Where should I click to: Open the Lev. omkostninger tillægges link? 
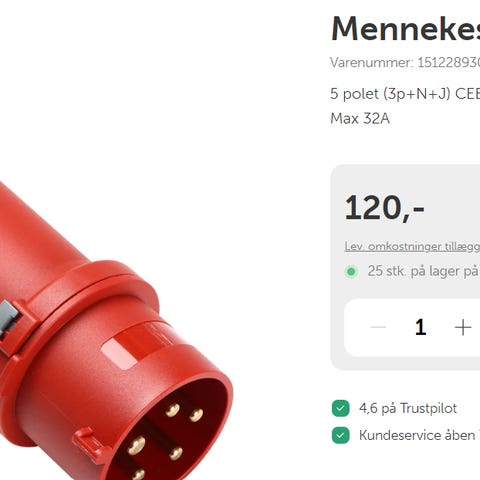coord(412,246)
